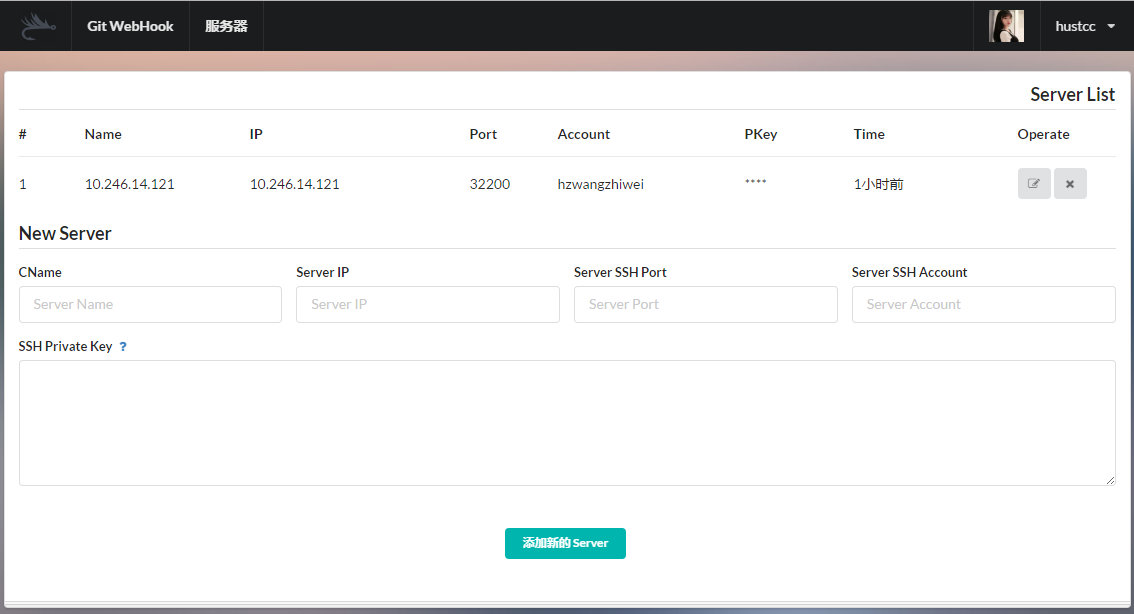Open the hustcc user dropdown menu
The image size is (1134, 614).
pos(1086,26)
